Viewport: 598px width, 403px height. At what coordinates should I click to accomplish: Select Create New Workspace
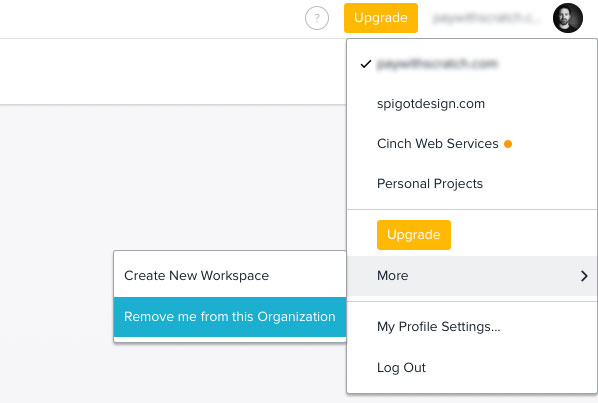230,276
